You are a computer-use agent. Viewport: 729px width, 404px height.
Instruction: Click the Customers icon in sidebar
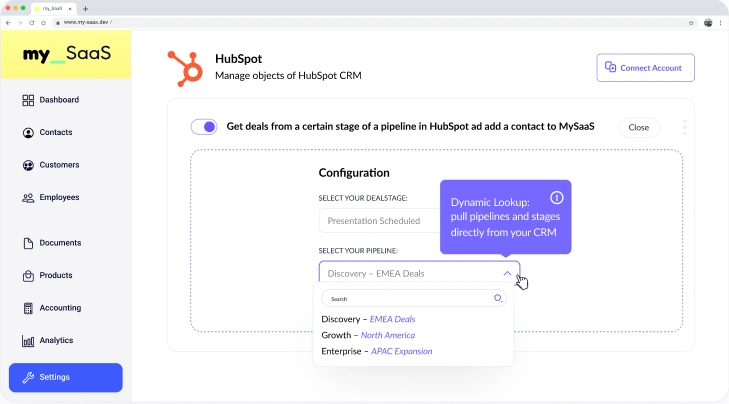[28, 165]
